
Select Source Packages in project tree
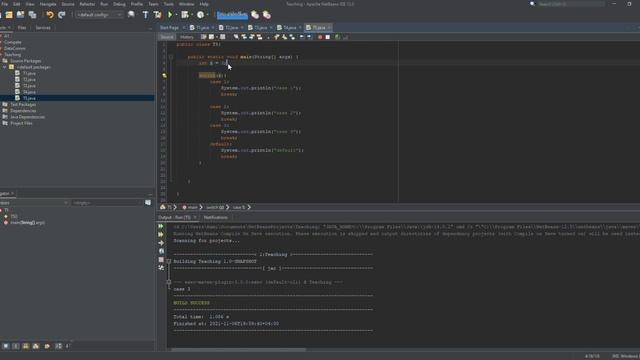click(26, 61)
